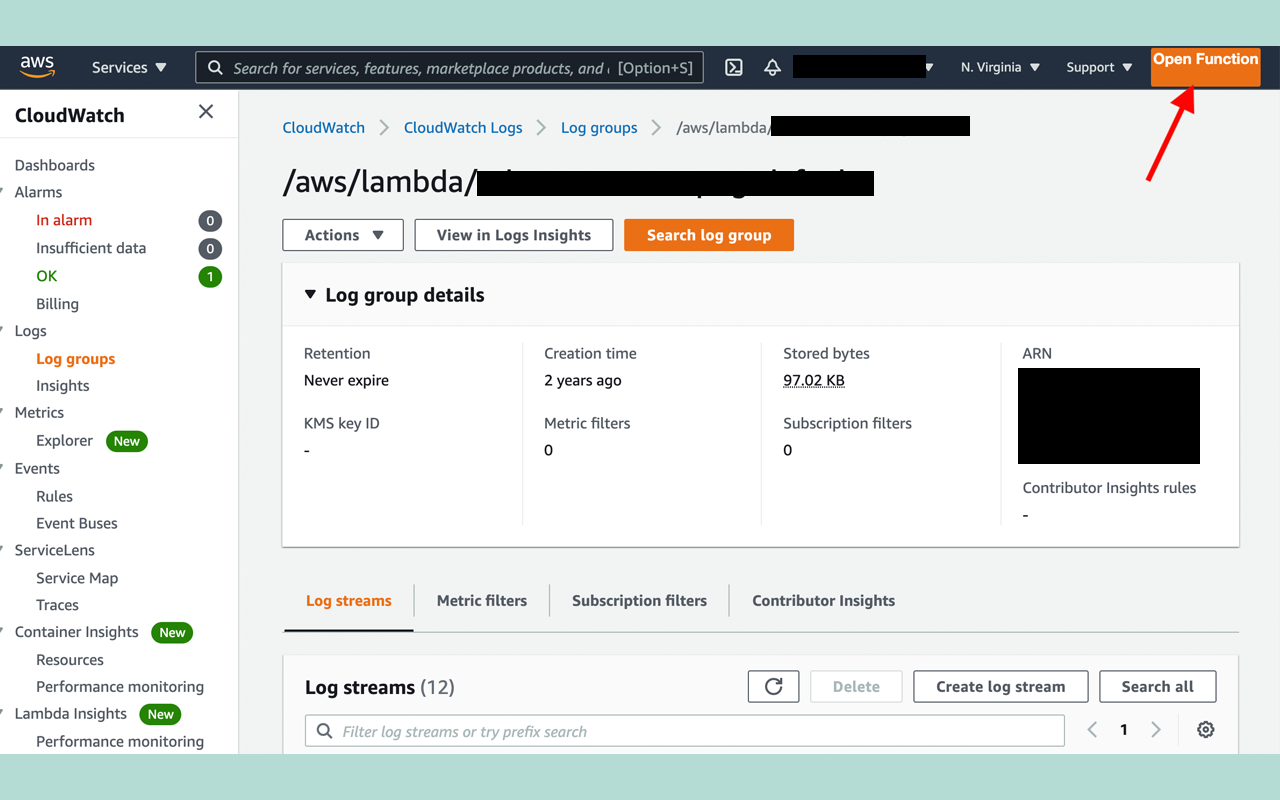Click the In alarm count badge 0

click(x=210, y=221)
